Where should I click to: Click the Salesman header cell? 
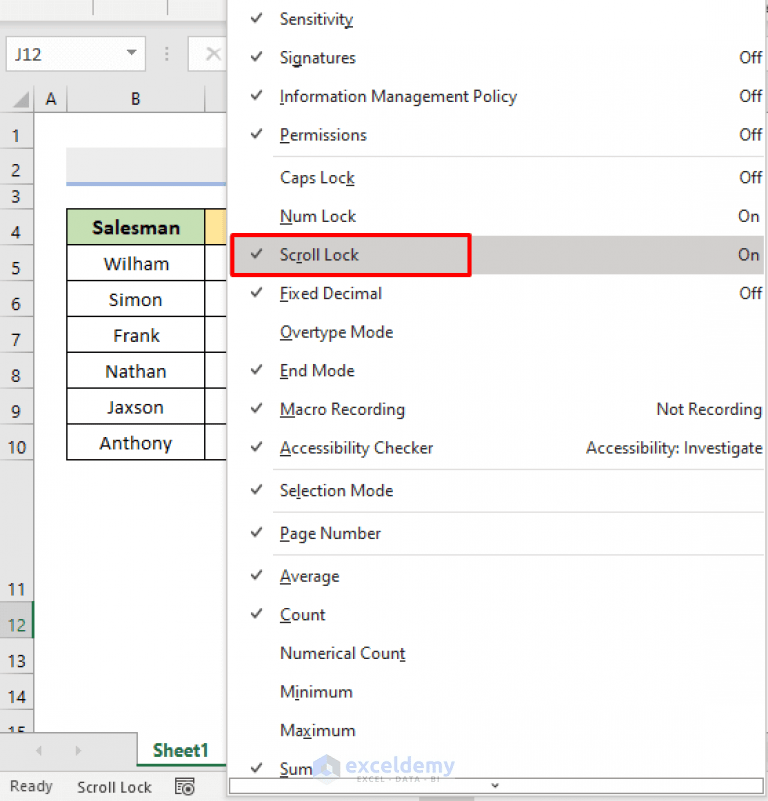point(135,227)
